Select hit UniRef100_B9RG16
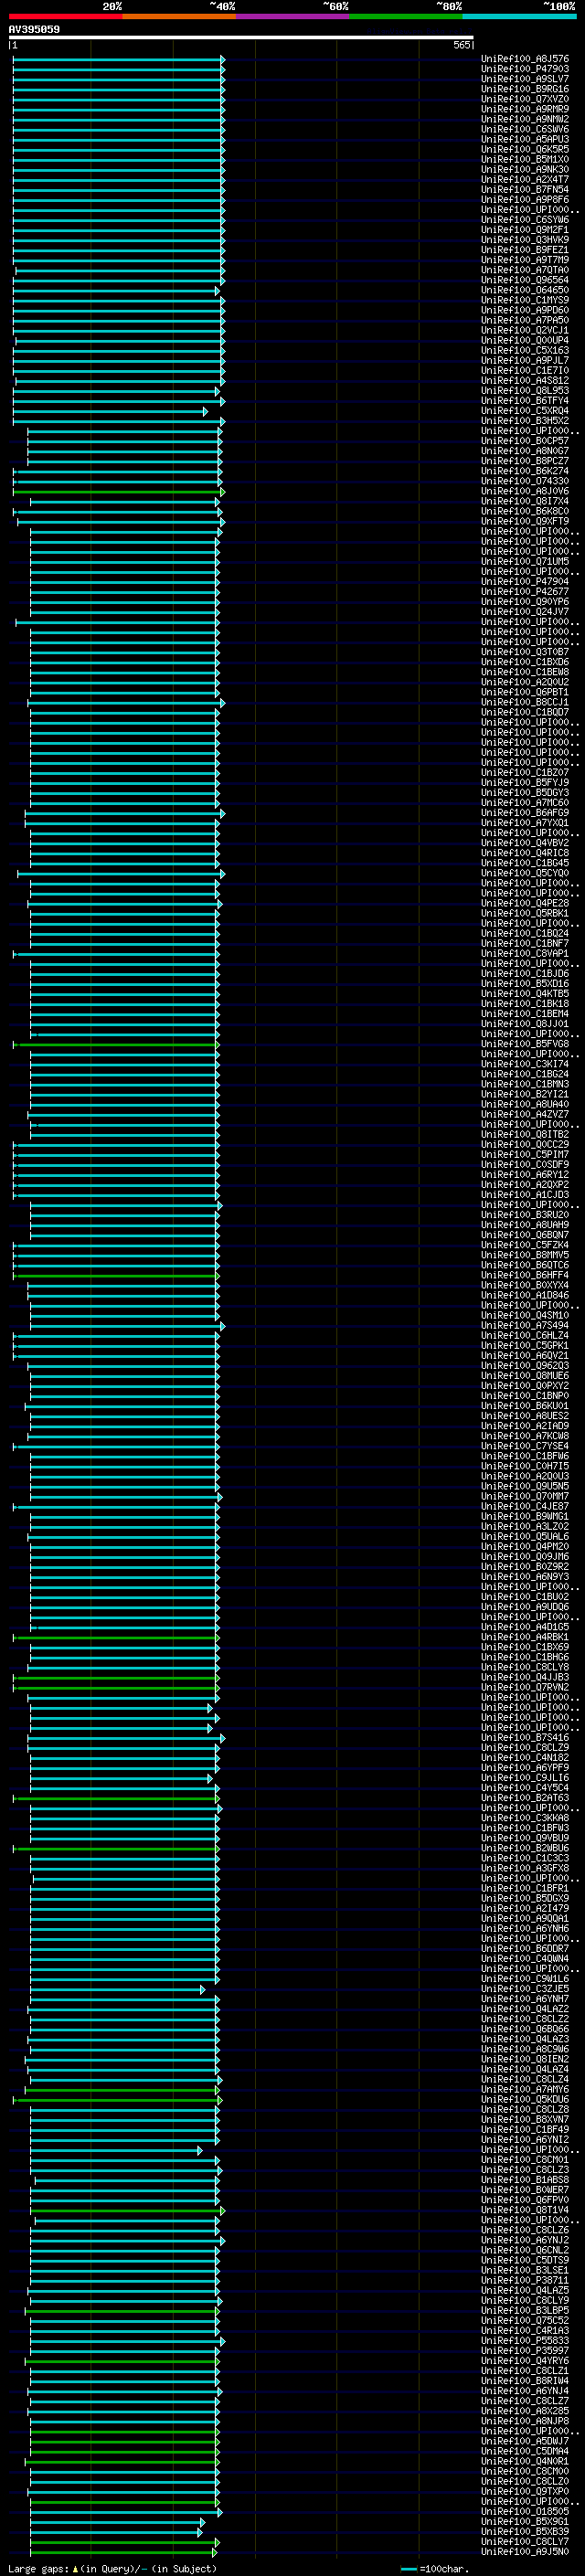The height and width of the screenshot is (2576, 585). [x=525, y=89]
